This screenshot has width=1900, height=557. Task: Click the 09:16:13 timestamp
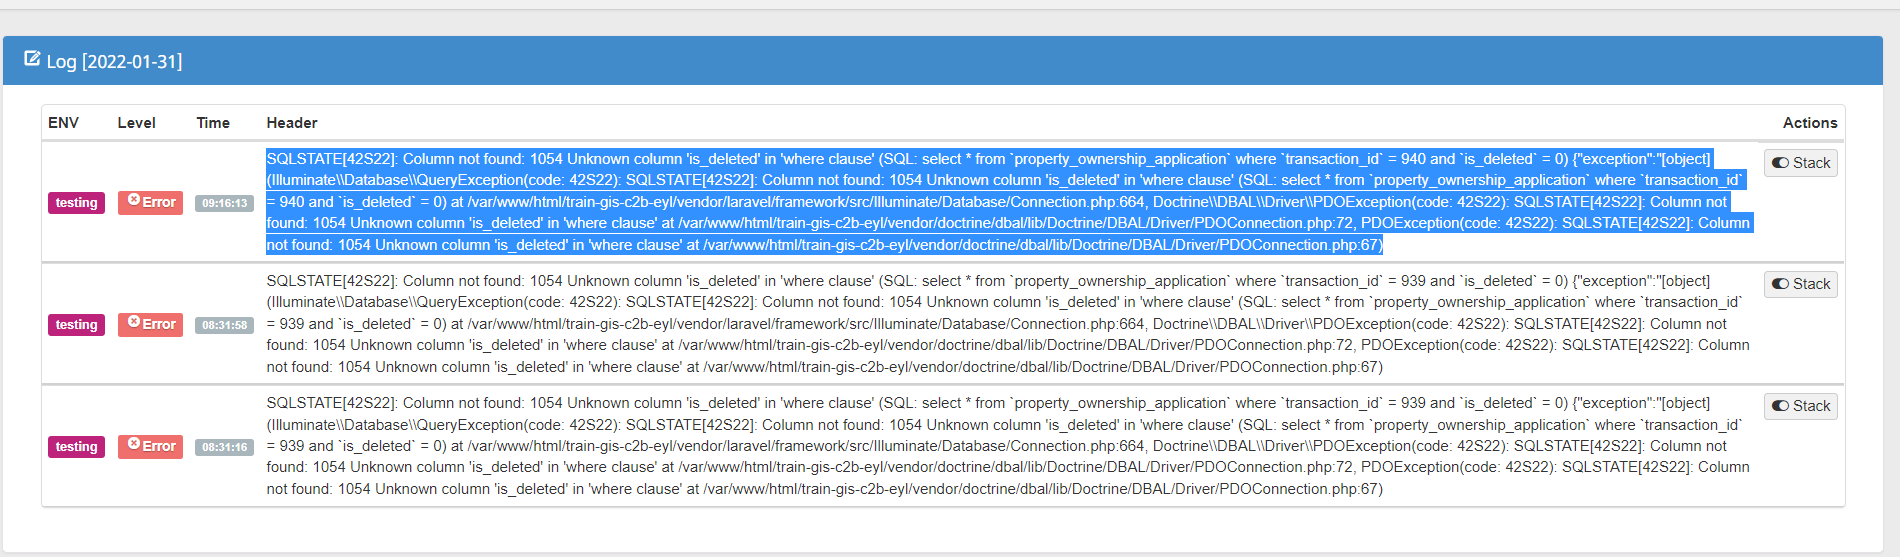[224, 203]
